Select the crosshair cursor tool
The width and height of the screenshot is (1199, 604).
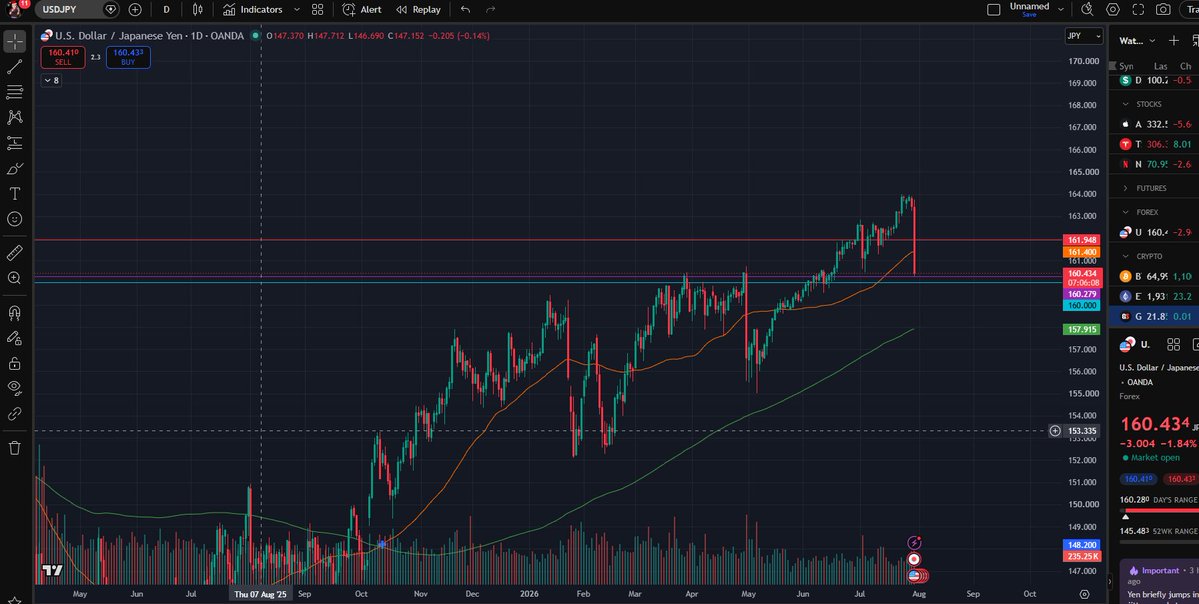15,41
